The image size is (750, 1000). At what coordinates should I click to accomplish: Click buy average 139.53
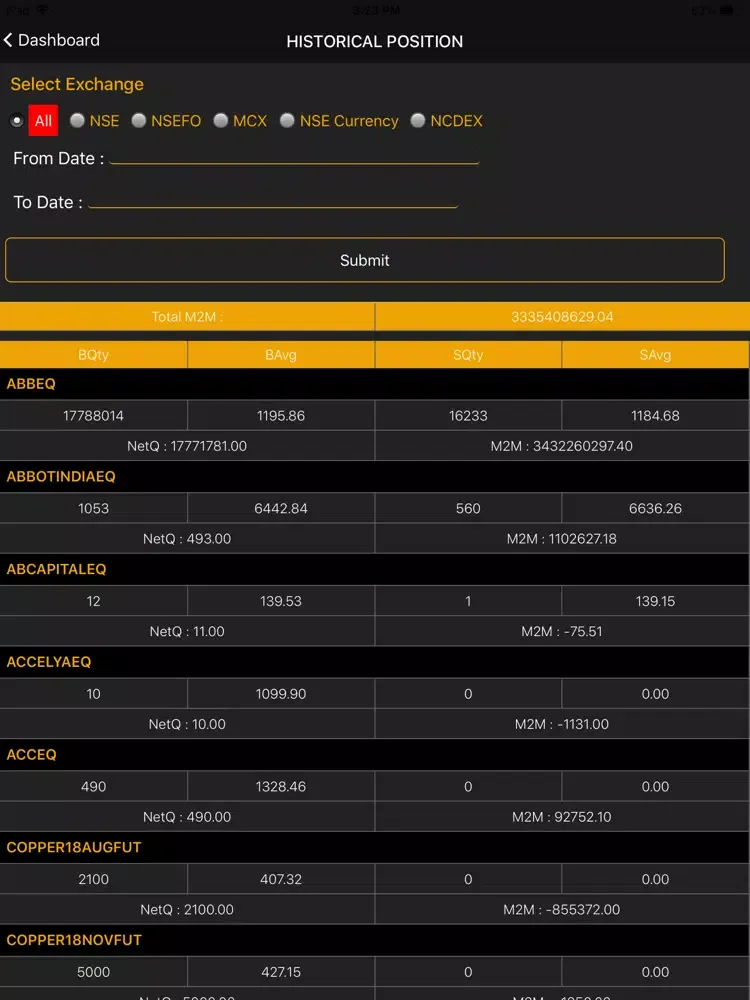(281, 601)
